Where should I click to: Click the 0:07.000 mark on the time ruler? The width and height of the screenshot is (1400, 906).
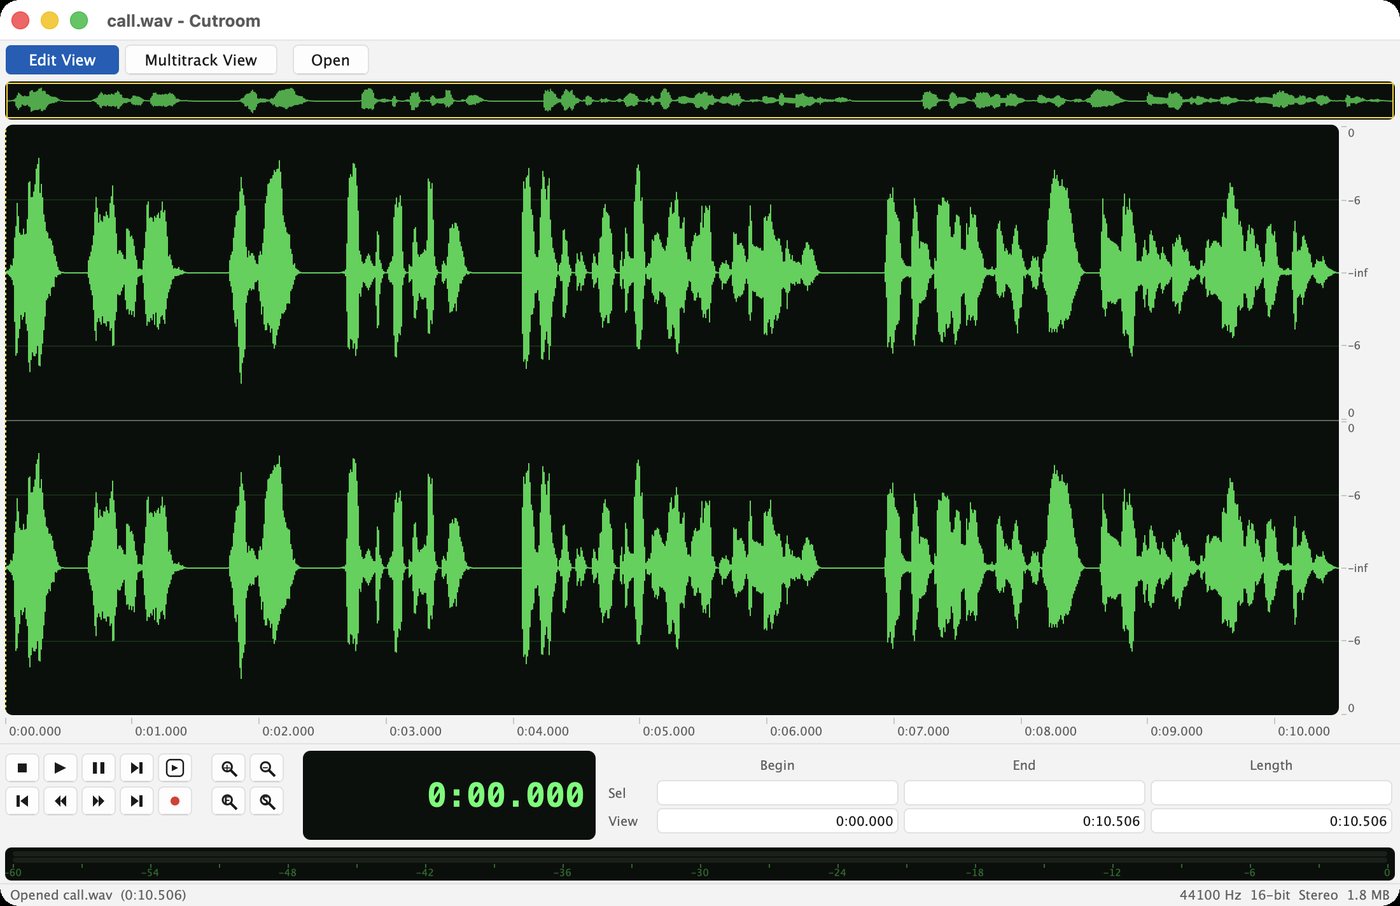923,731
